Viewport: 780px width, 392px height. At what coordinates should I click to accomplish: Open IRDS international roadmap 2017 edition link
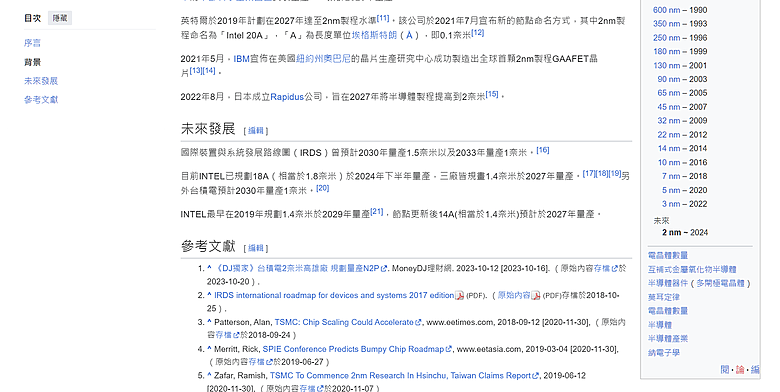334,295
